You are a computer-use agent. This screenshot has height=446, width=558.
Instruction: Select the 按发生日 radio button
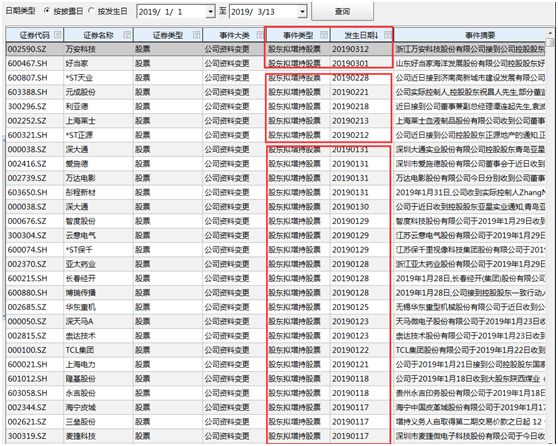(91, 11)
